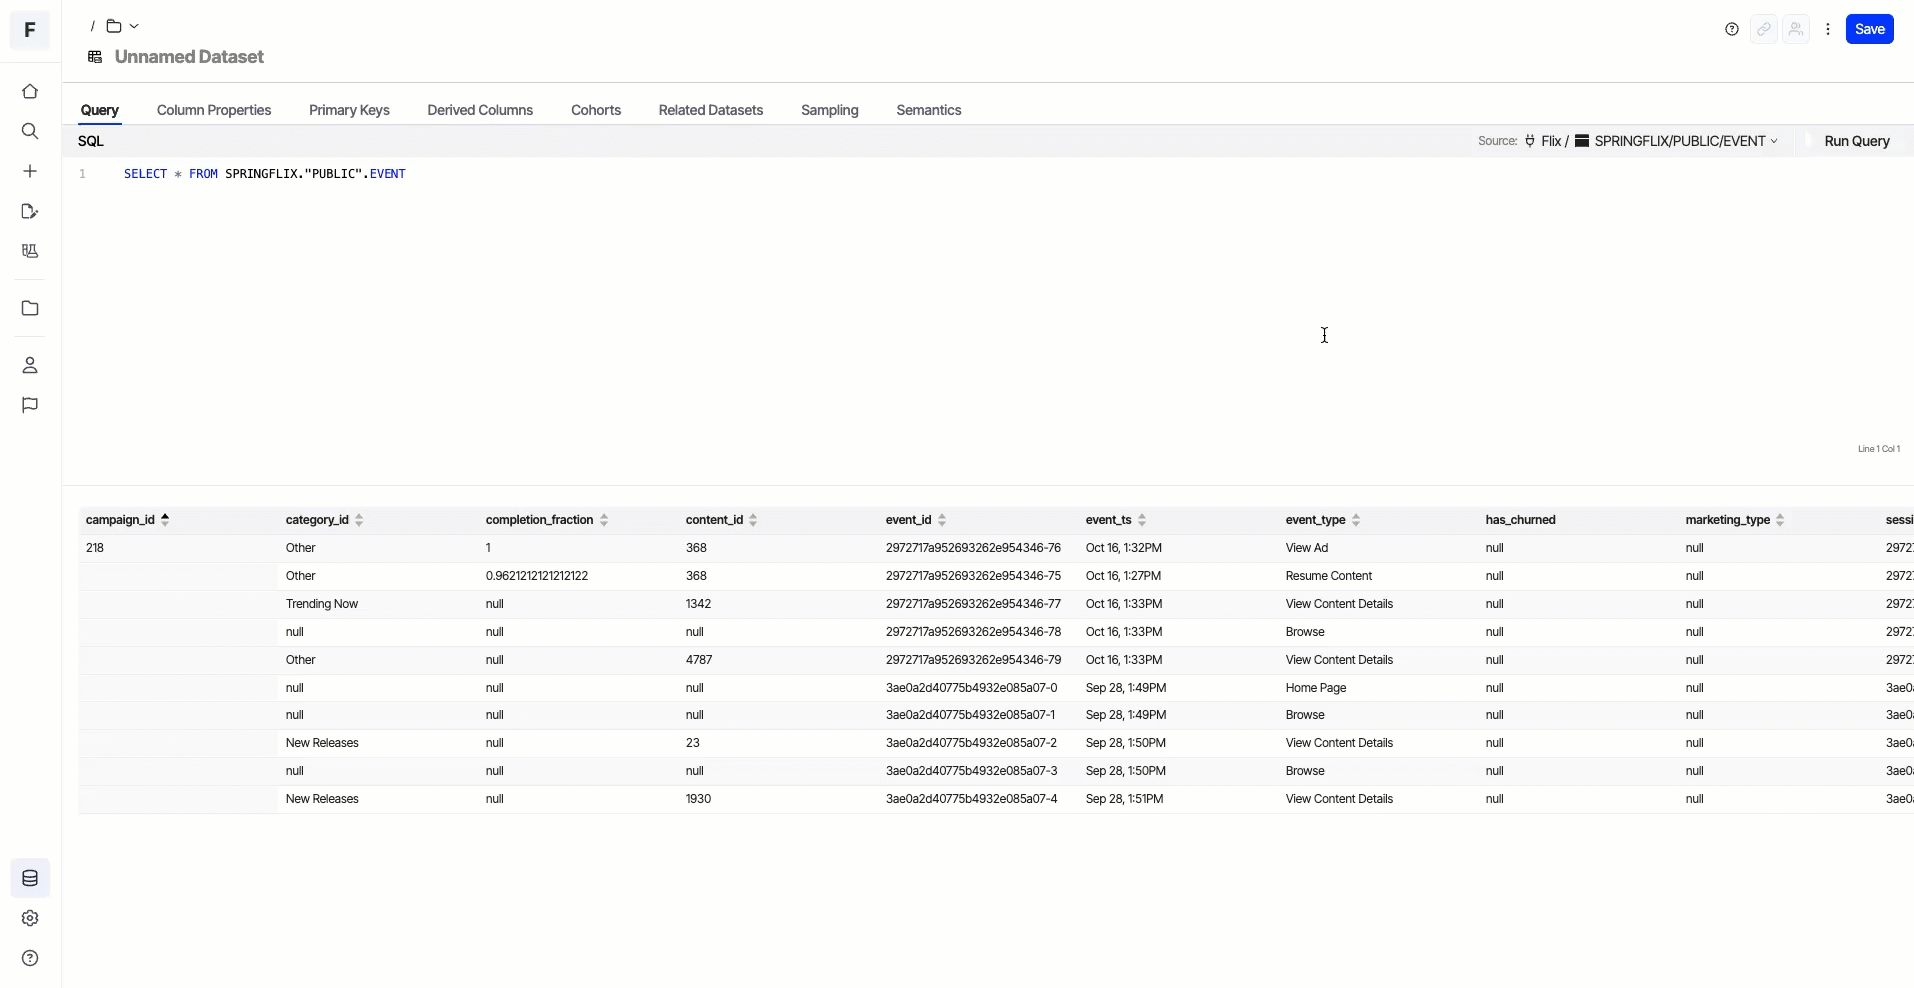Sort by marketing_type column
Screen dimensions: 1914x988
tap(1780, 520)
